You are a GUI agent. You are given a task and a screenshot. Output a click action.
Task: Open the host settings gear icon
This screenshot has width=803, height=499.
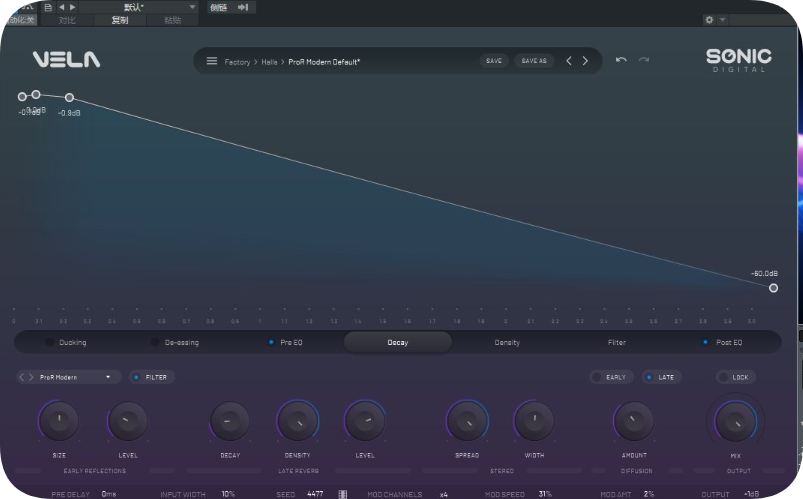click(709, 19)
